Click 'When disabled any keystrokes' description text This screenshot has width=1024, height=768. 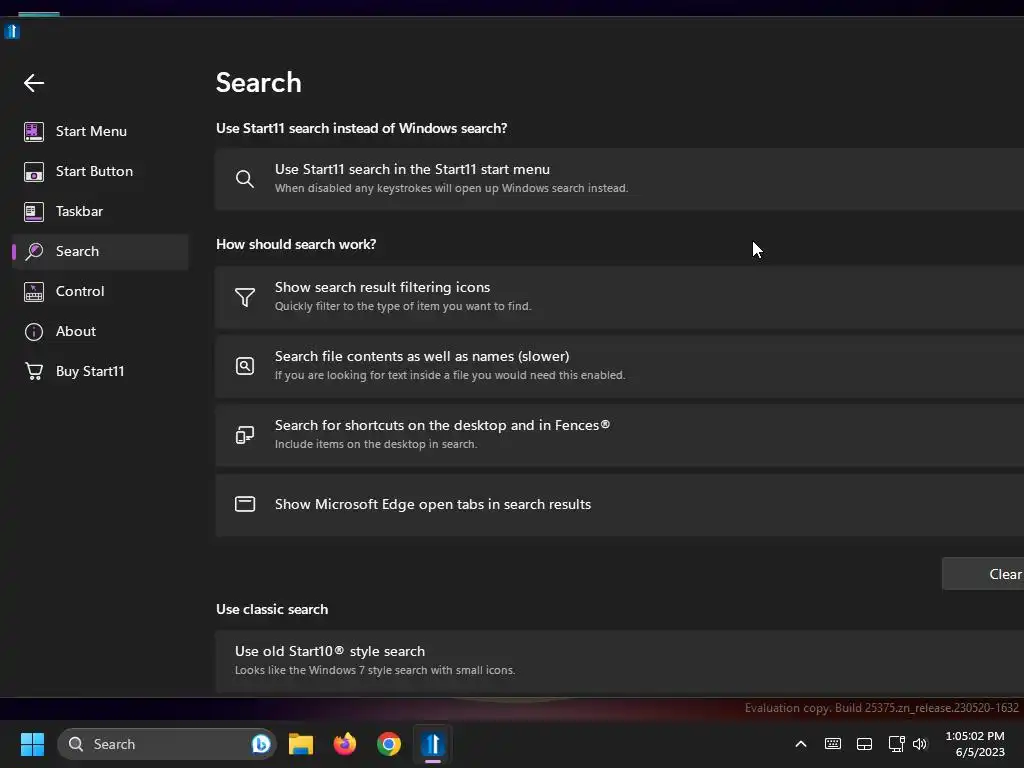click(x=451, y=188)
